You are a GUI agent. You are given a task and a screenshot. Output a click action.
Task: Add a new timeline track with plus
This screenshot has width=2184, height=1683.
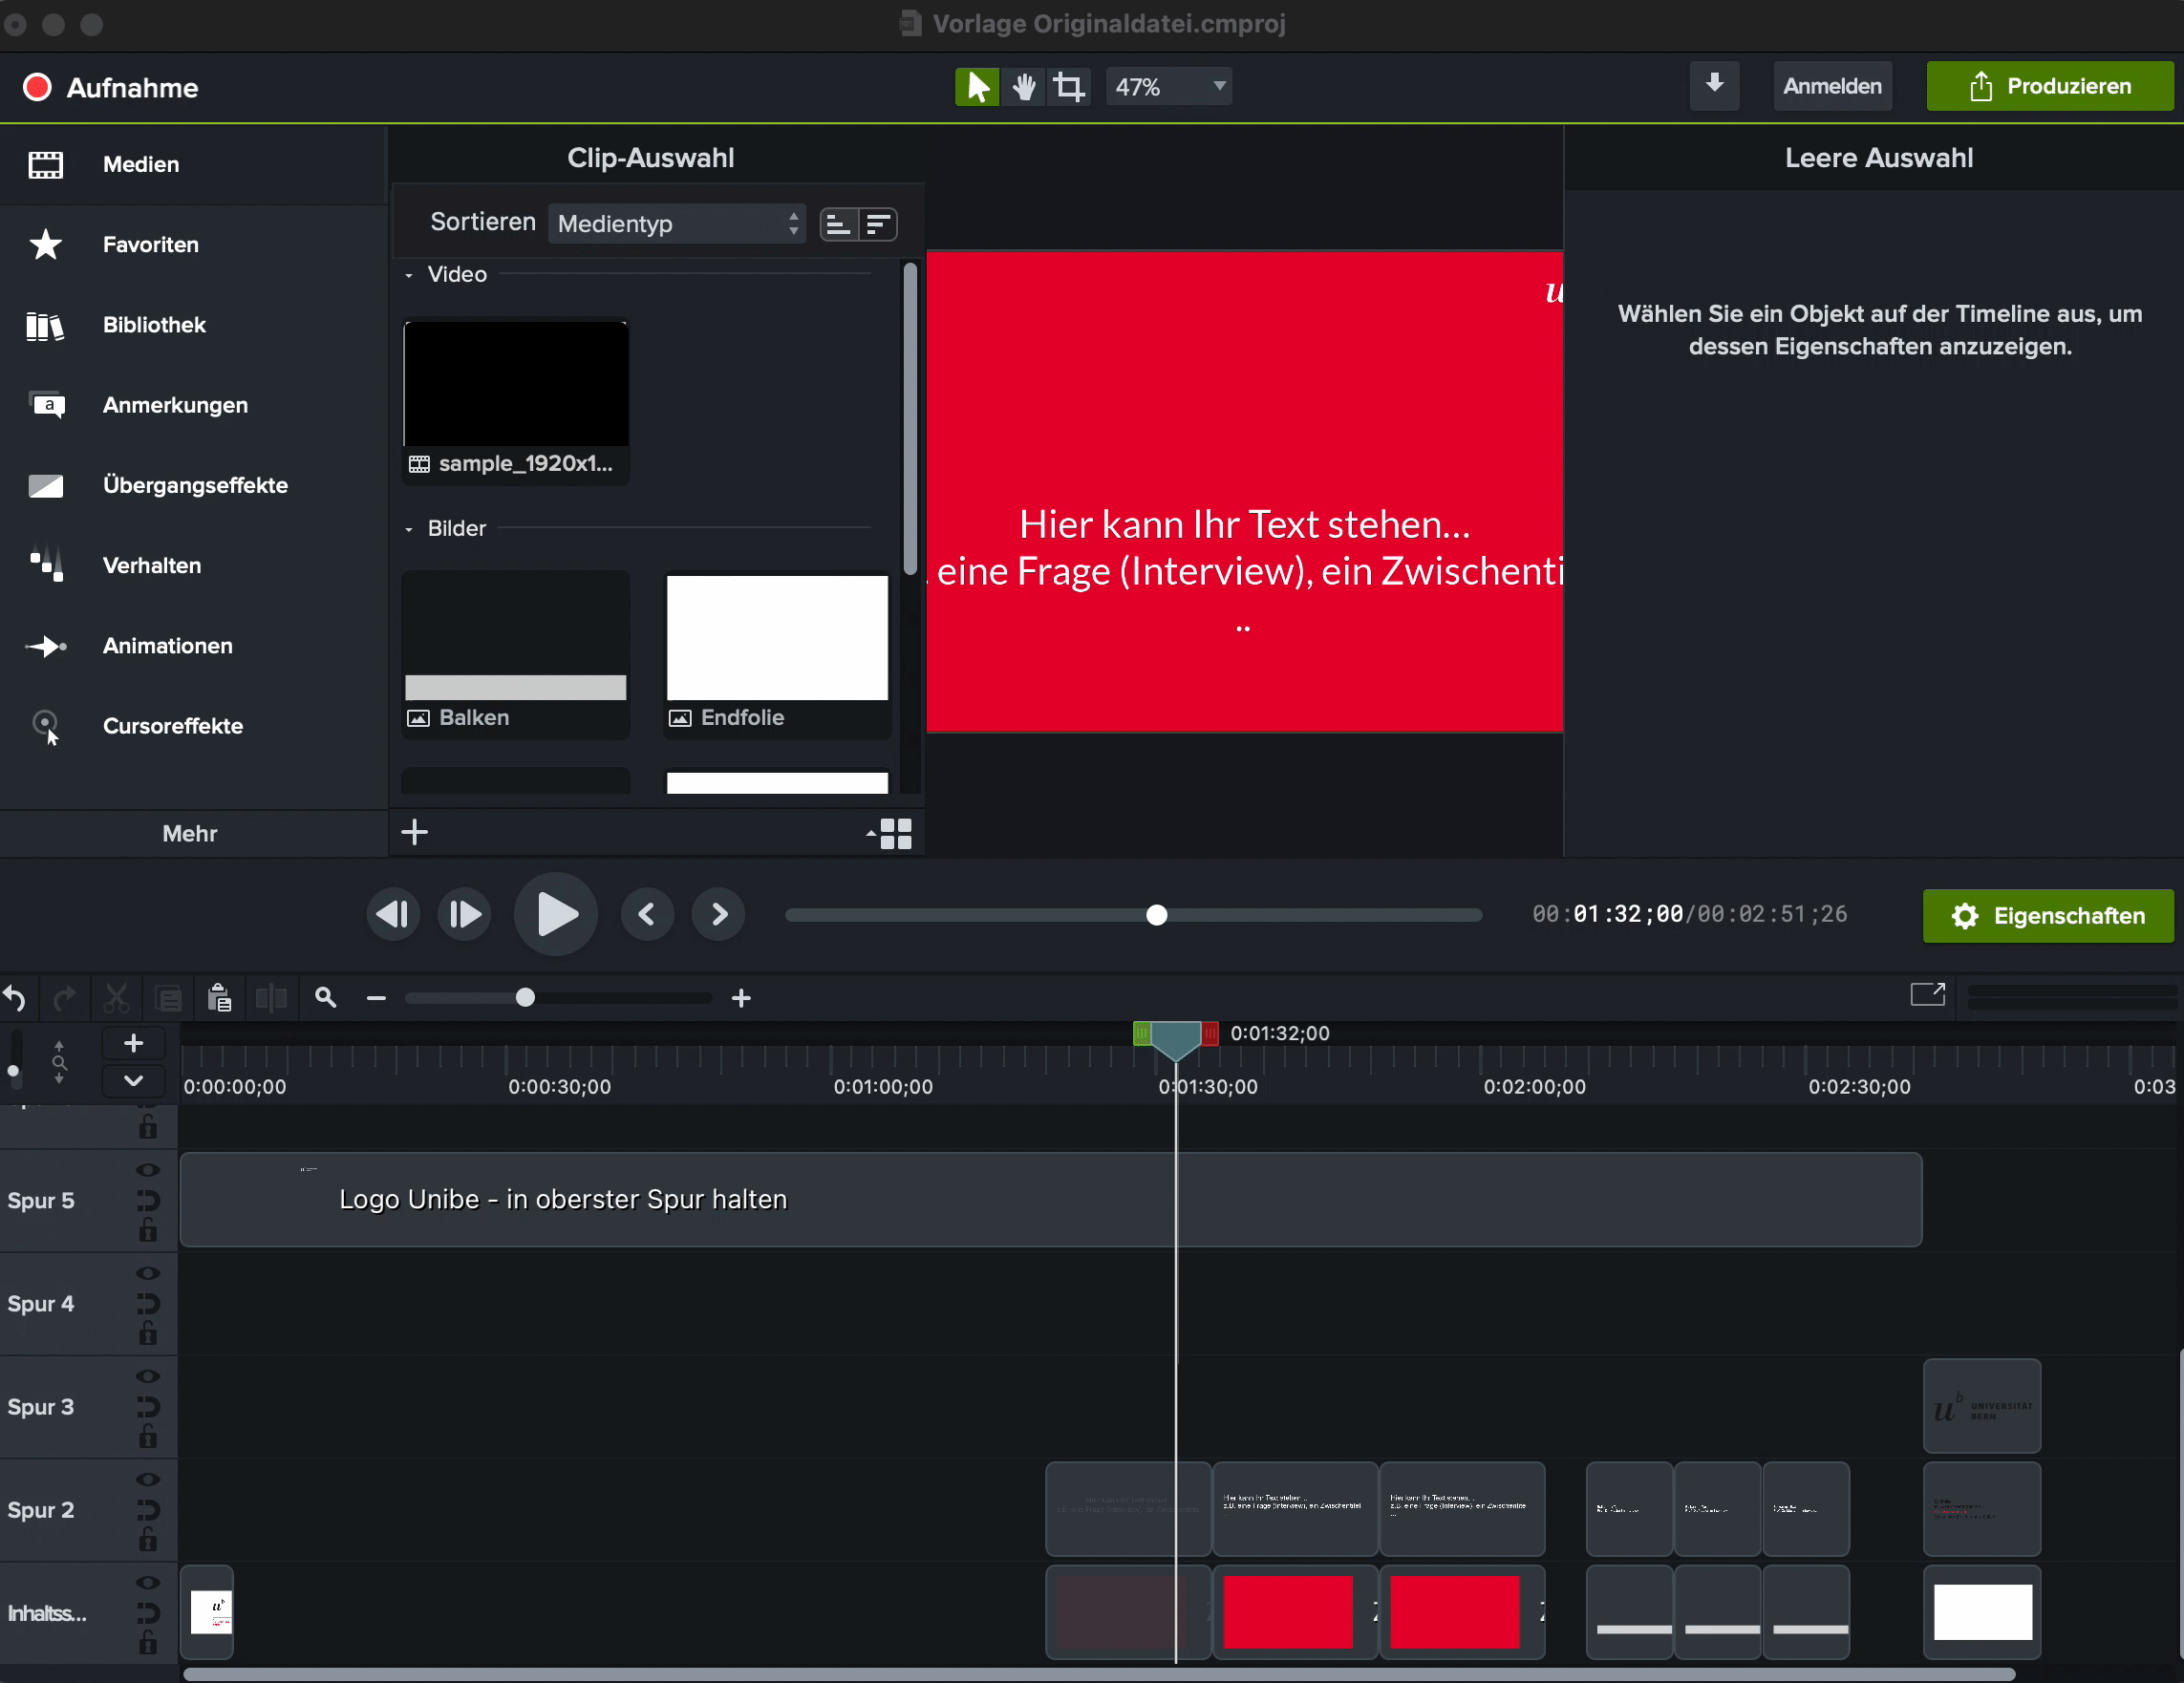[133, 1043]
